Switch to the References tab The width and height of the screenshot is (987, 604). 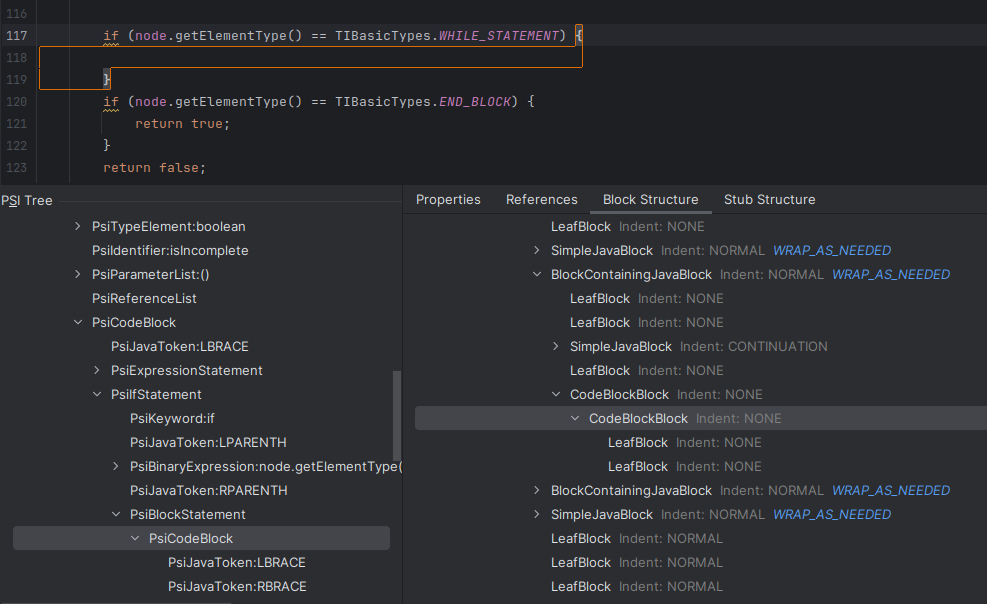[541, 199]
